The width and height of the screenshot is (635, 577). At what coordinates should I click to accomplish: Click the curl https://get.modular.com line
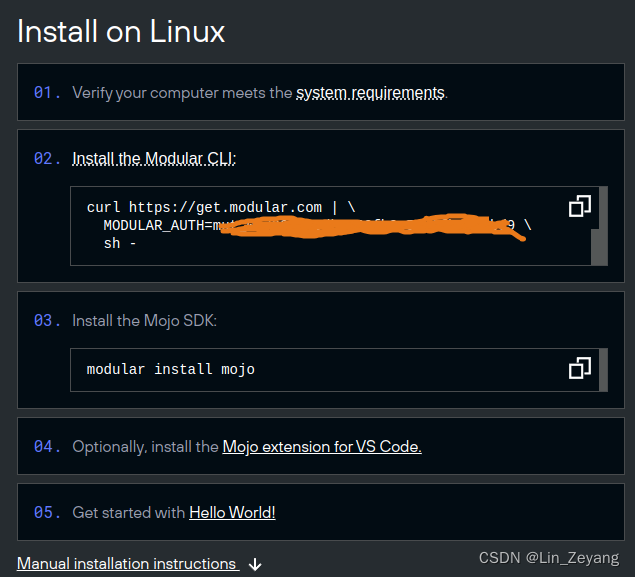221,207
